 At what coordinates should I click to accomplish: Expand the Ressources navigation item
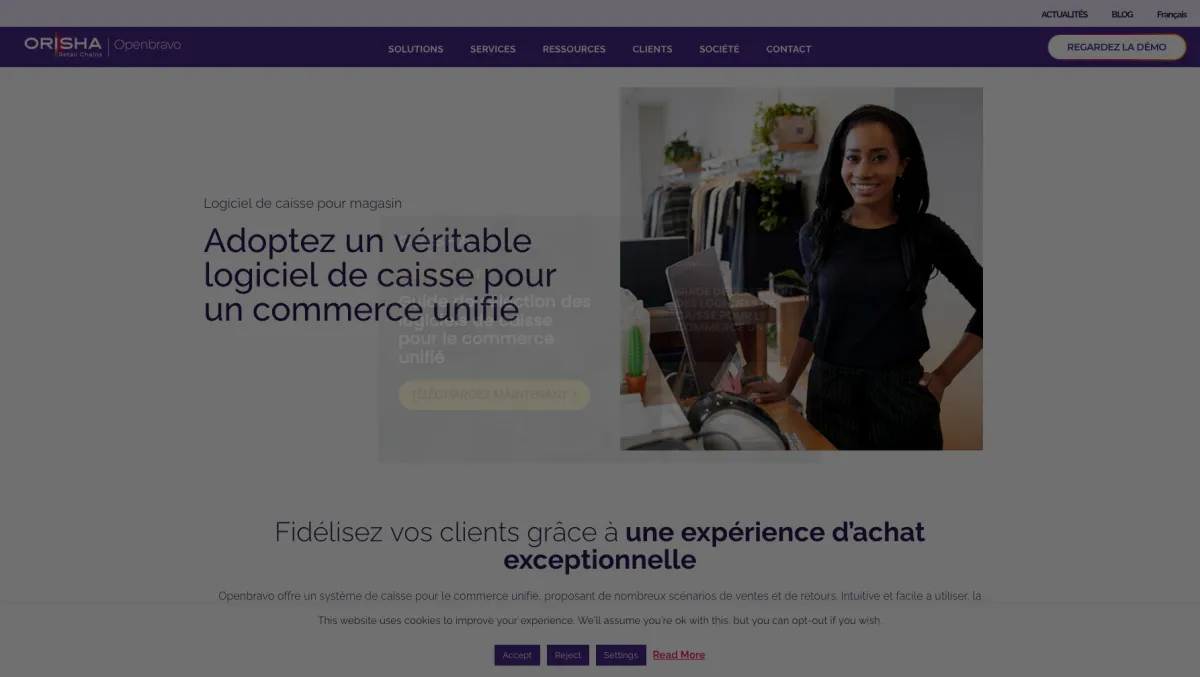coord(574,49)
